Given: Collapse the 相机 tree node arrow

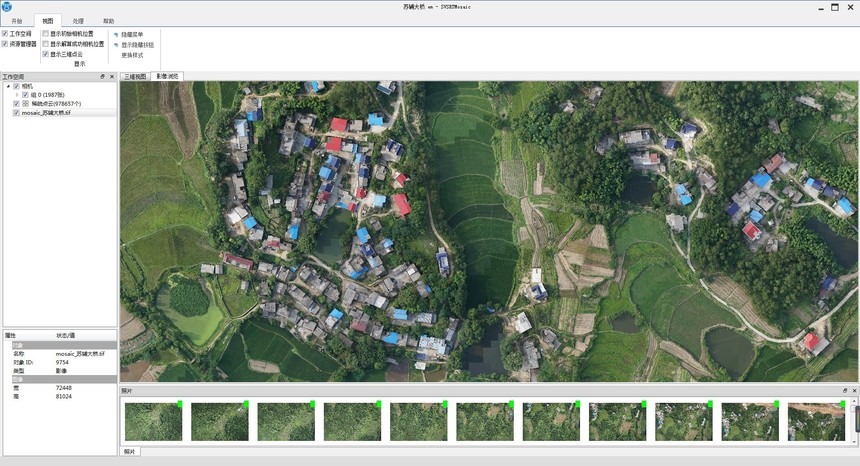Looking at the screenshot, I should 8,86.
